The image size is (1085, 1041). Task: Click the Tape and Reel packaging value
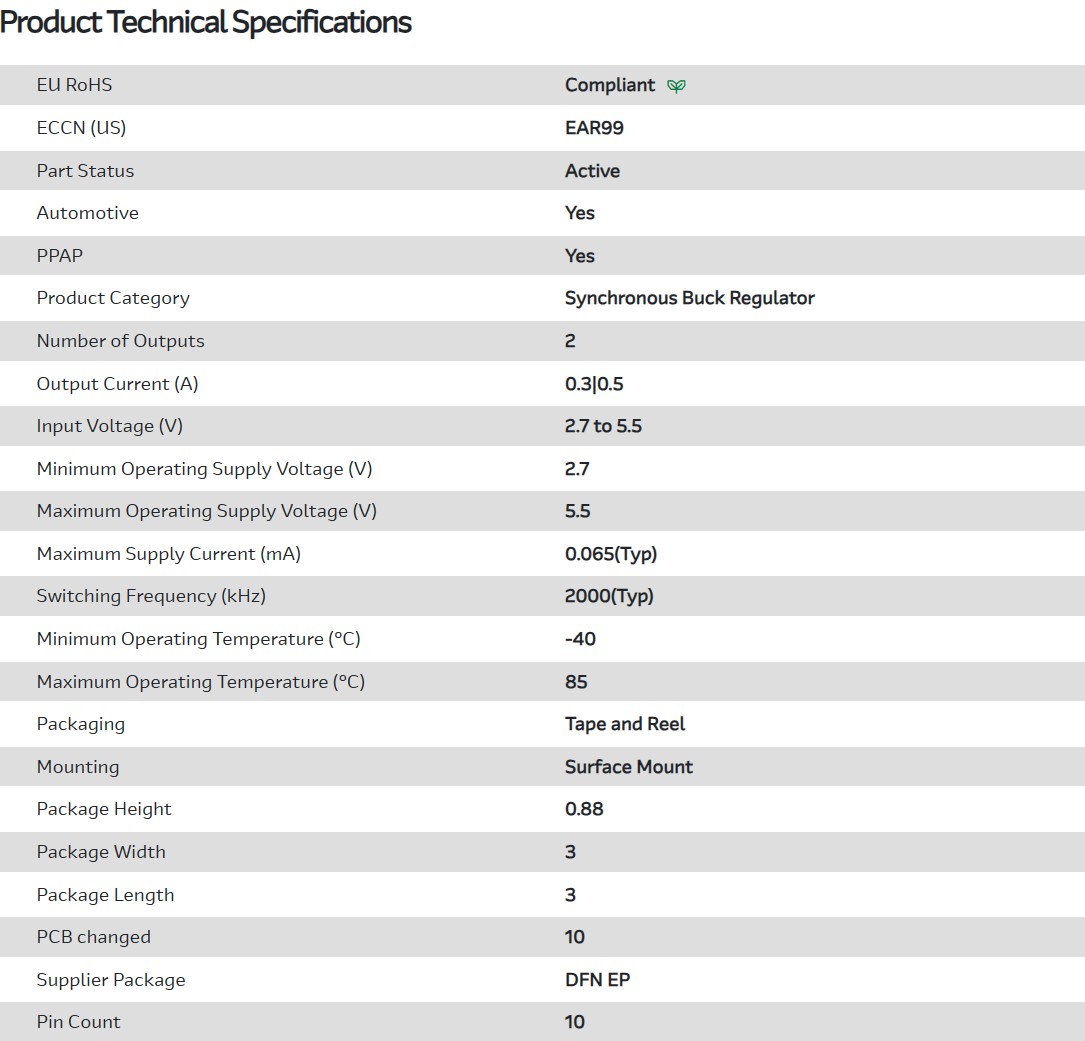tap(625, 724)
